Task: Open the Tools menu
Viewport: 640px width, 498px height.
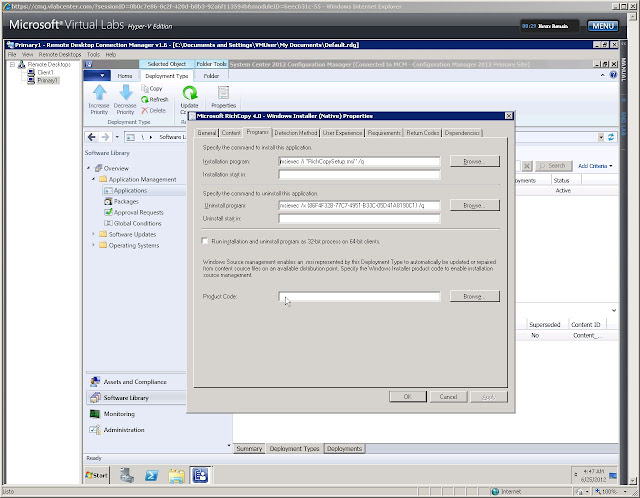Action: tap(93, 54)
